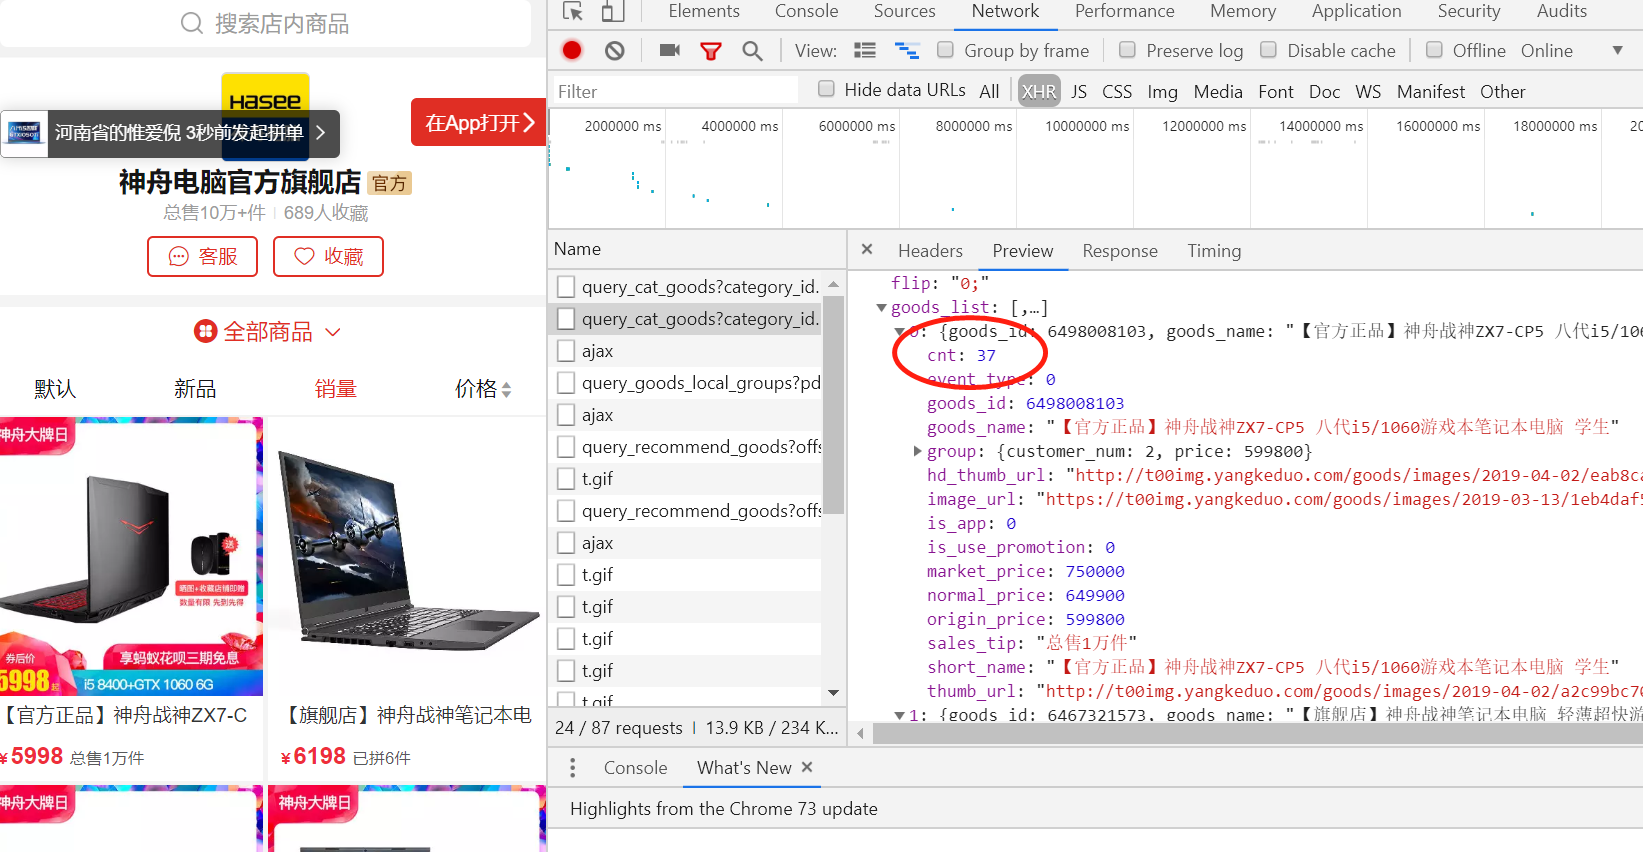Click the capture screenshots camera icon

coord(670,50)
